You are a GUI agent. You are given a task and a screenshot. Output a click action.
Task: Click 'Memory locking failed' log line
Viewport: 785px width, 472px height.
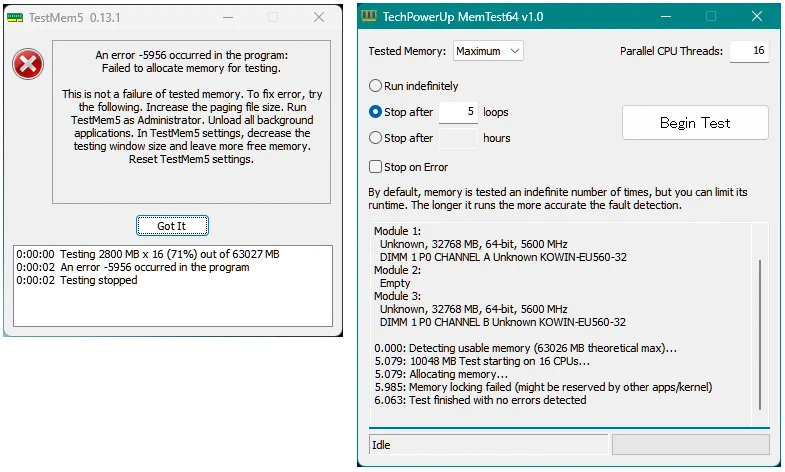coord(543,387)
